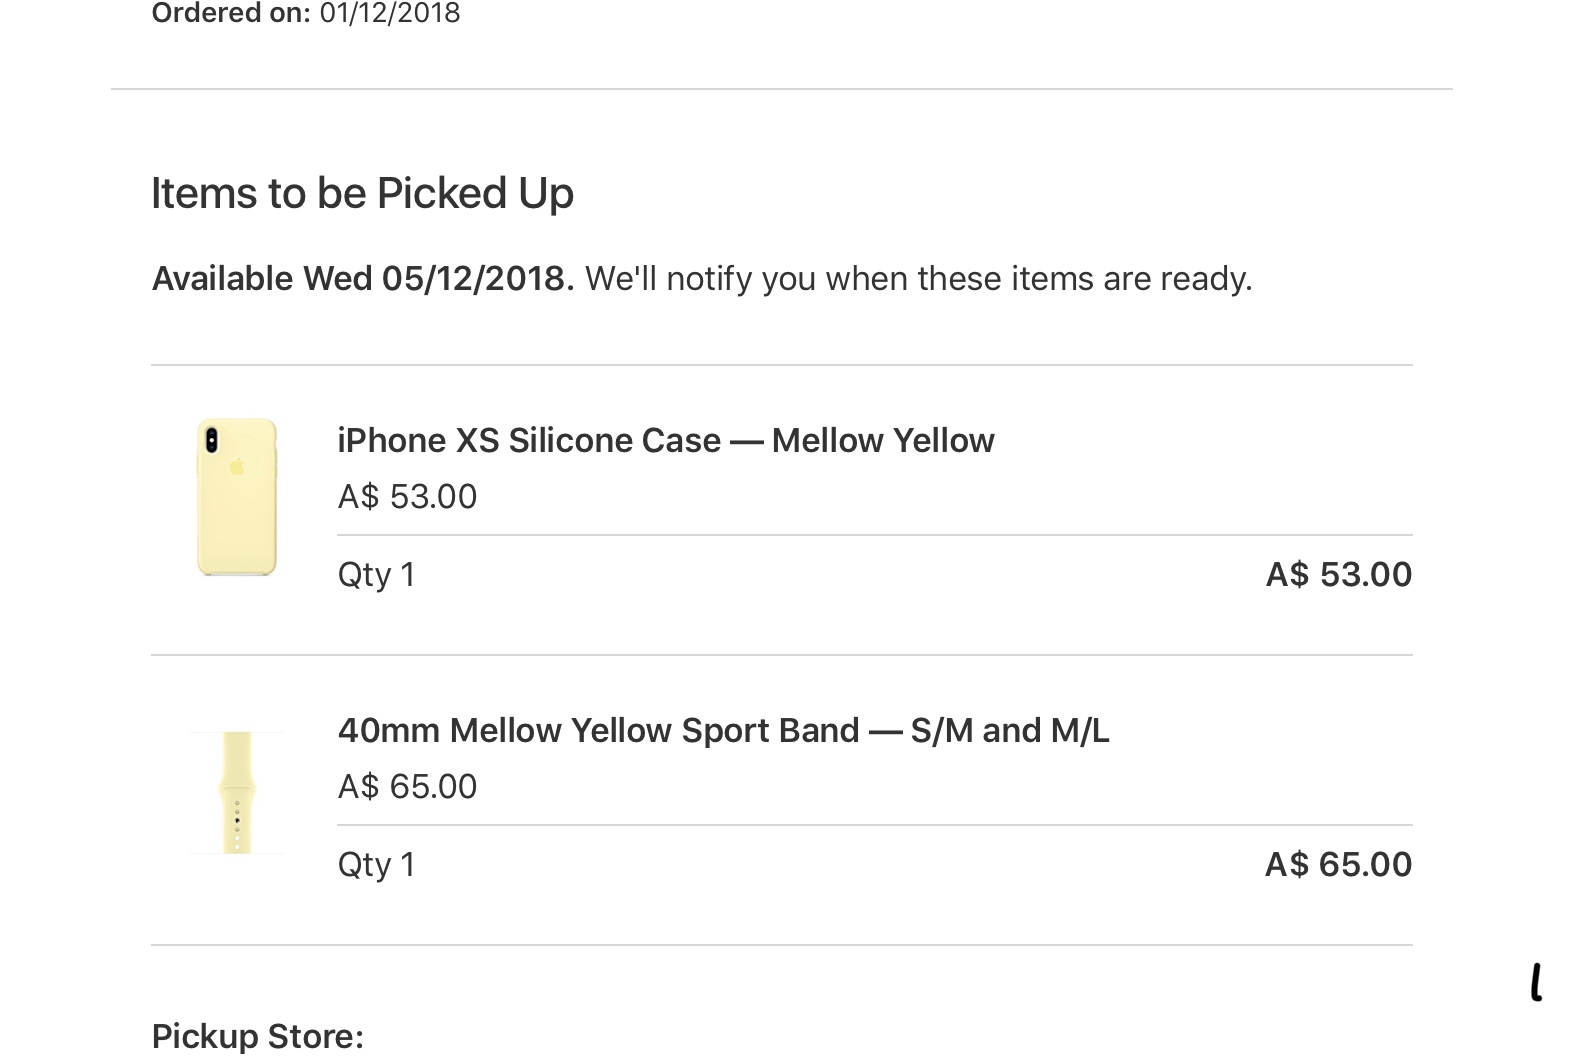The height and width of the screenshot is (1060, 1573).
Task: Select the Items to be Picked Up heading
Action: (362, 193)
